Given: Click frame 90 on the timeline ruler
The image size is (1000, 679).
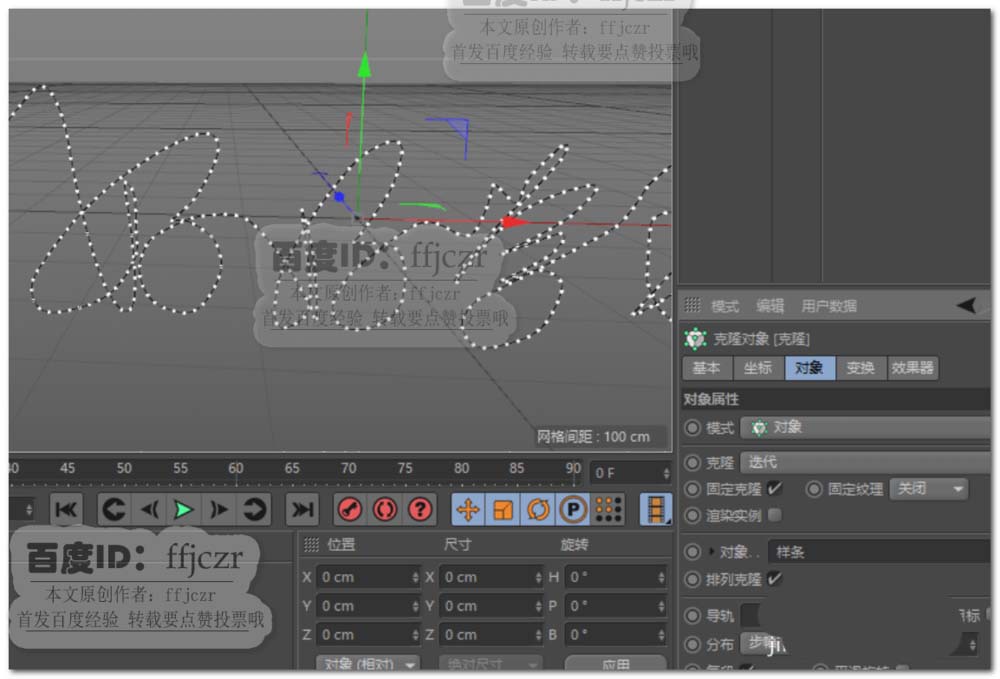Looking at the screenshot, I should click(573, 468).
